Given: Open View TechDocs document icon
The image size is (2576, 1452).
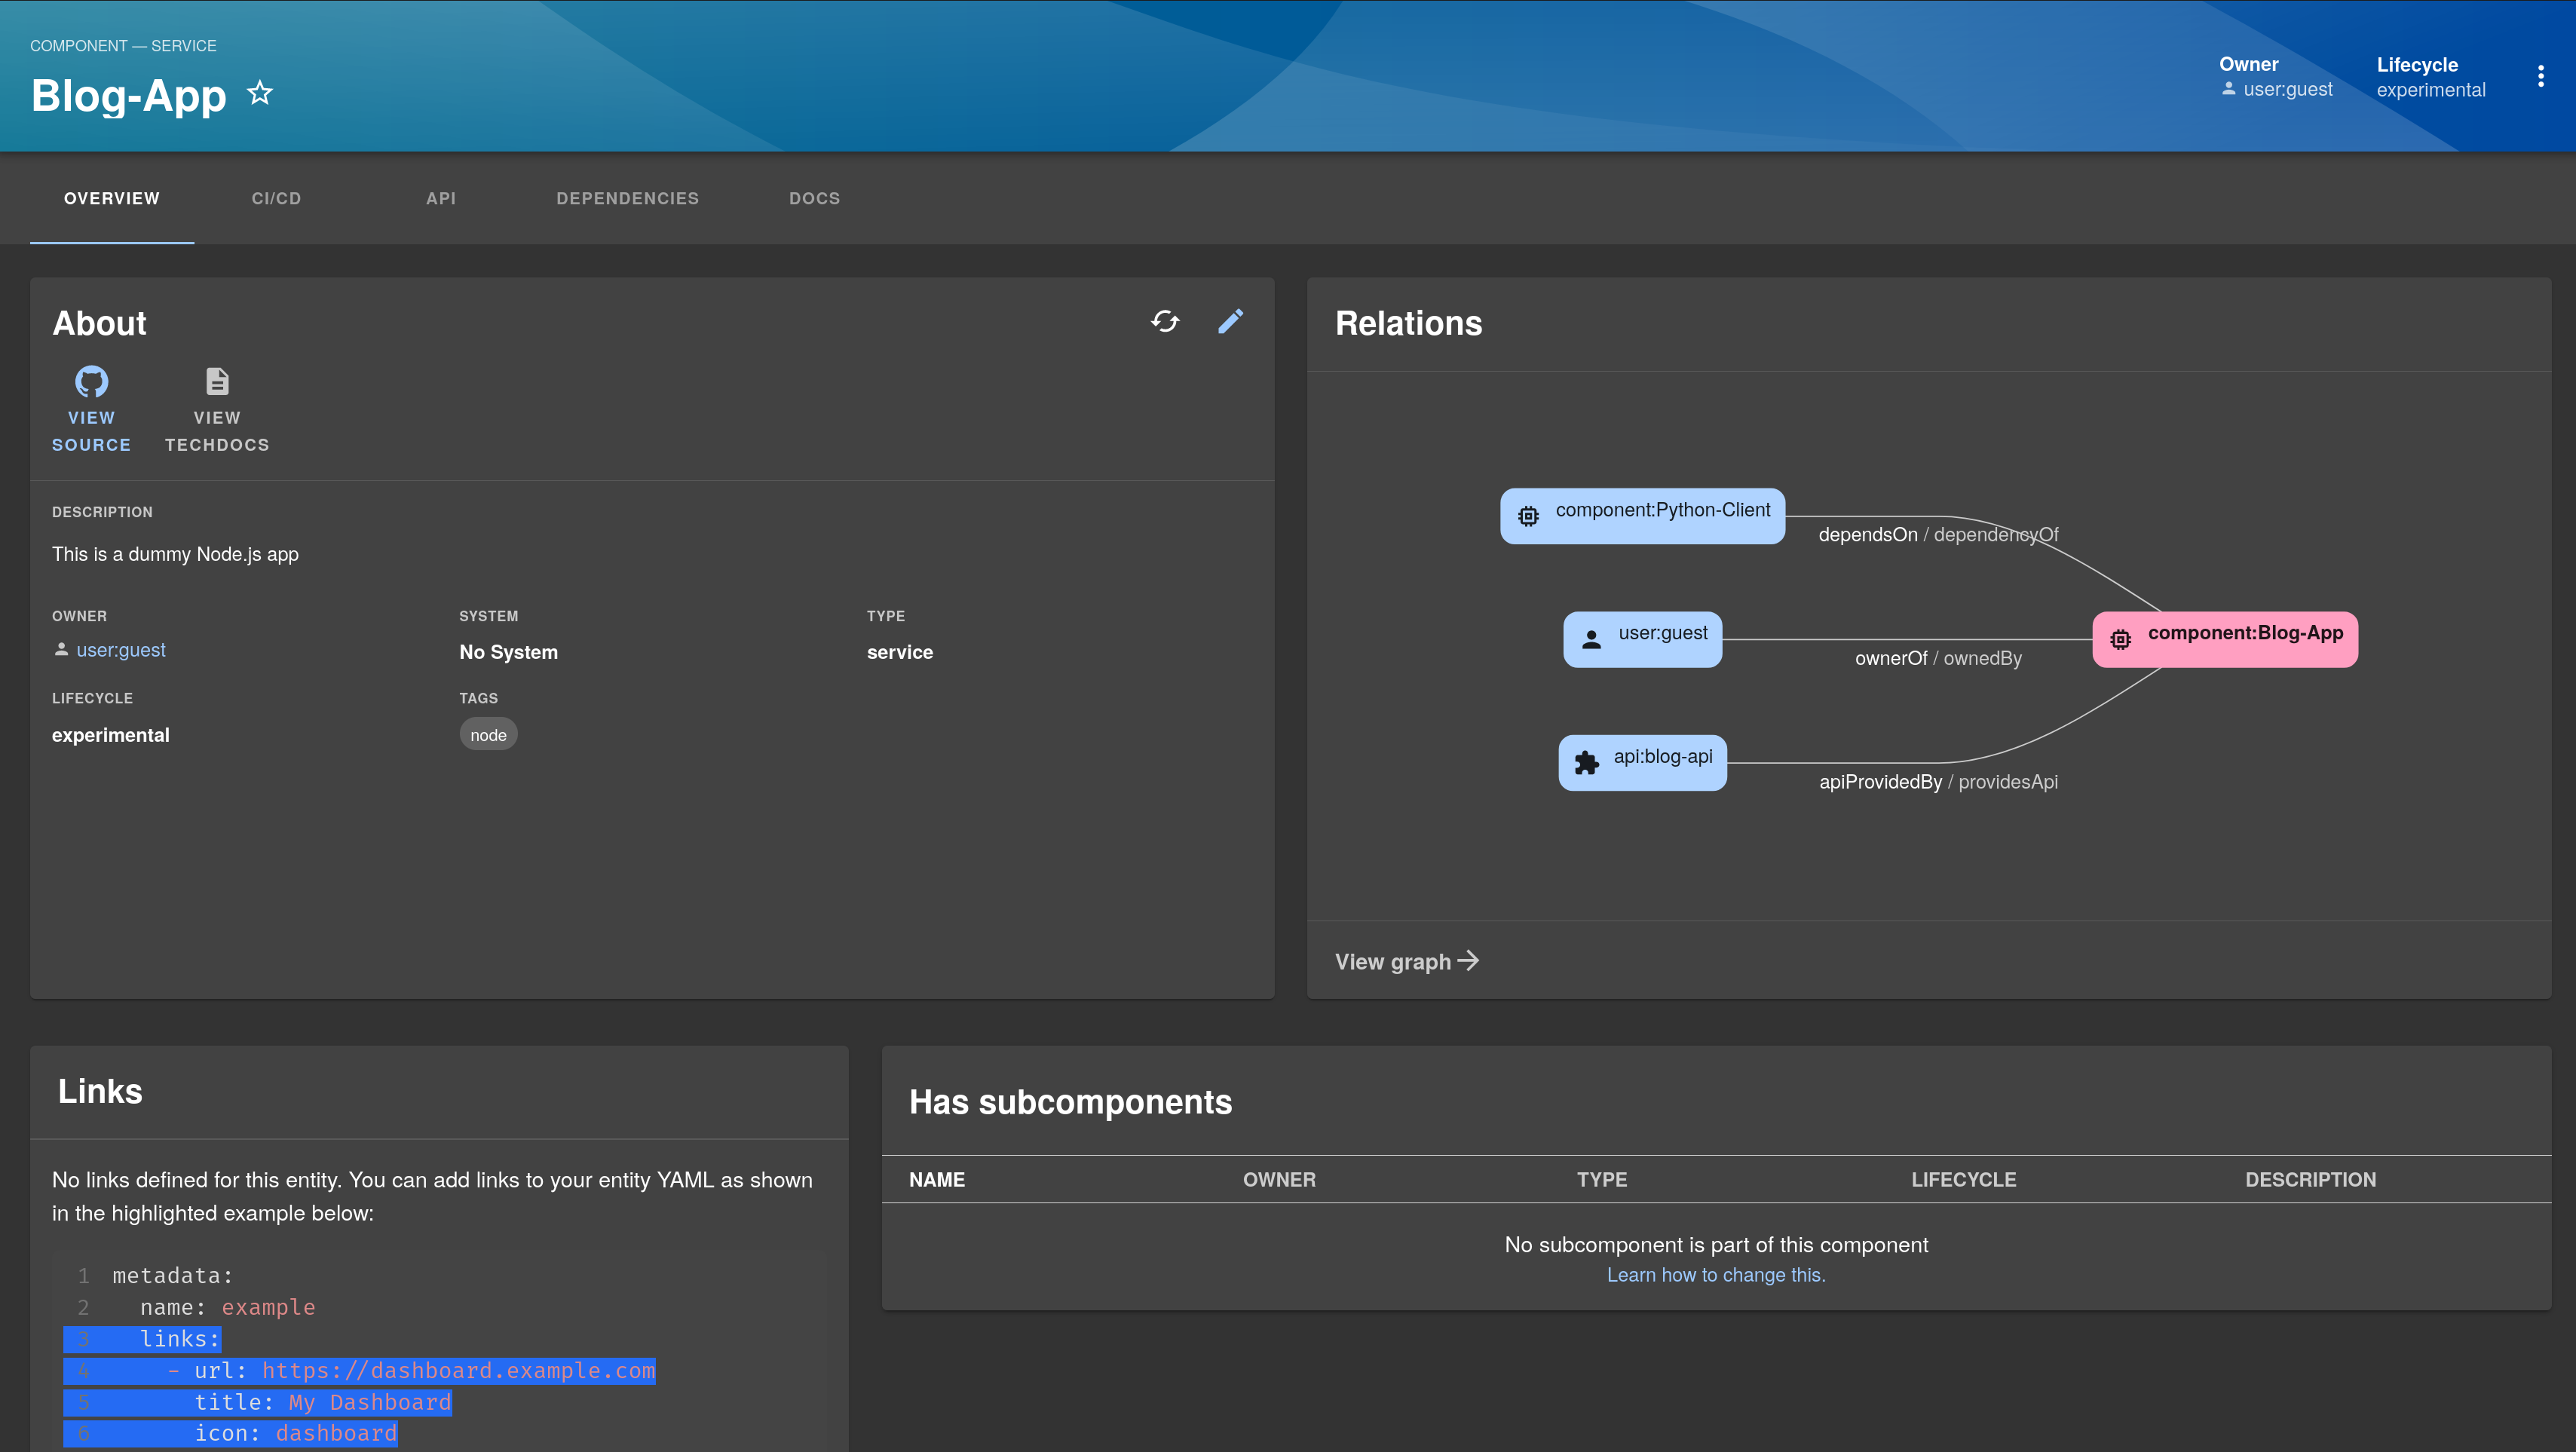Looking at the screenshot, I should [217, 382].
